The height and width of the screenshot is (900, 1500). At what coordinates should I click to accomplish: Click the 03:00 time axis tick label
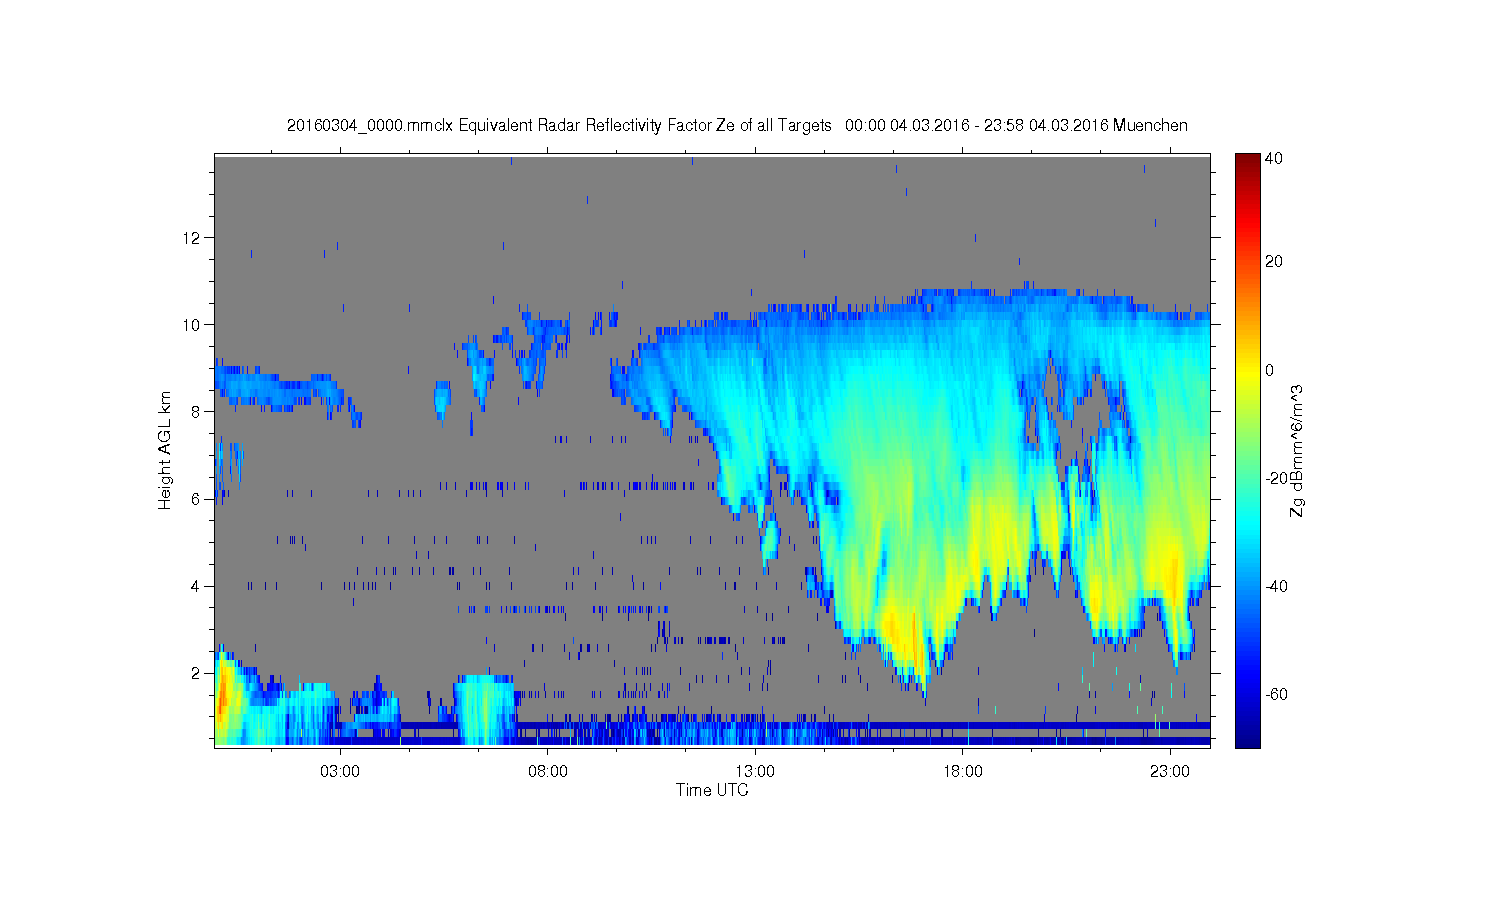coord(340,771)
